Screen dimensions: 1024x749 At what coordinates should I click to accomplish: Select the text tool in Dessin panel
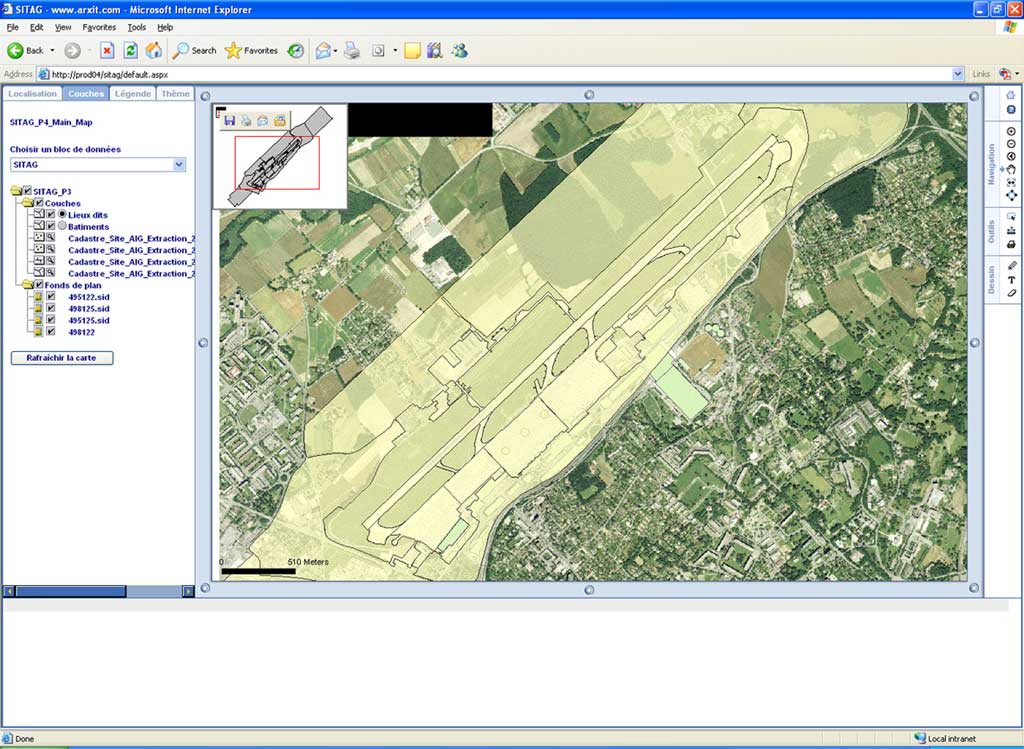tap(1011, 279)
